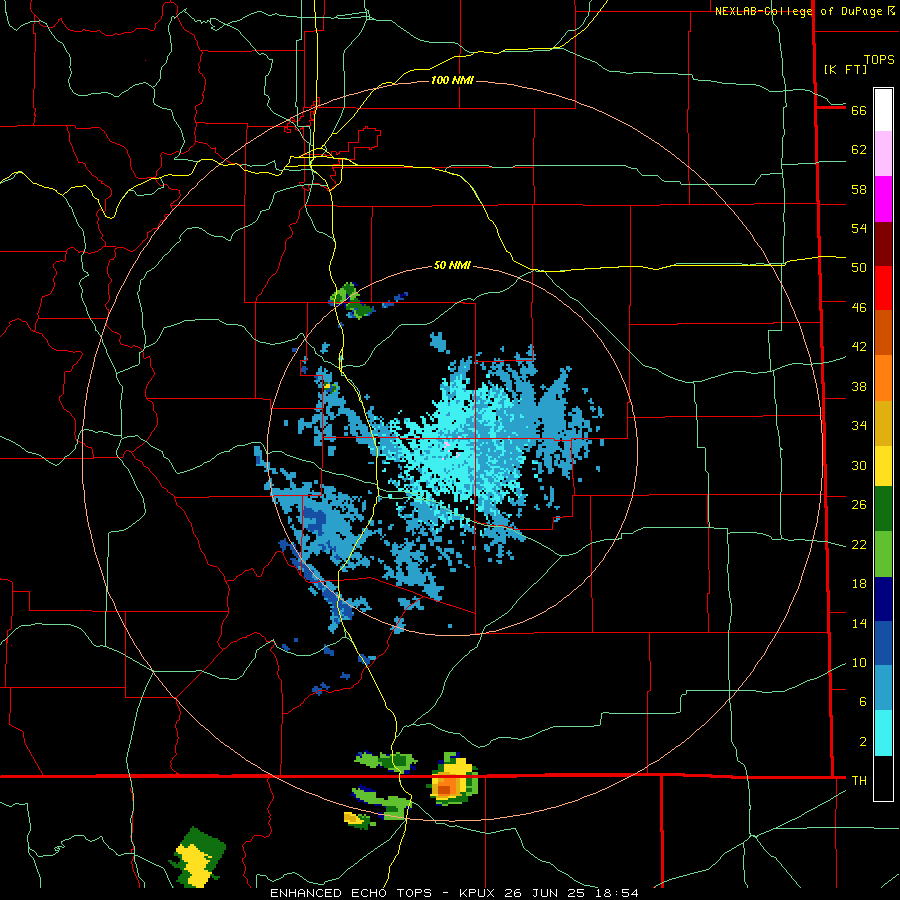The height and width of the screenshot is (900, 900).
Task: Click the "TH" legend label
Action: [859, 781]
